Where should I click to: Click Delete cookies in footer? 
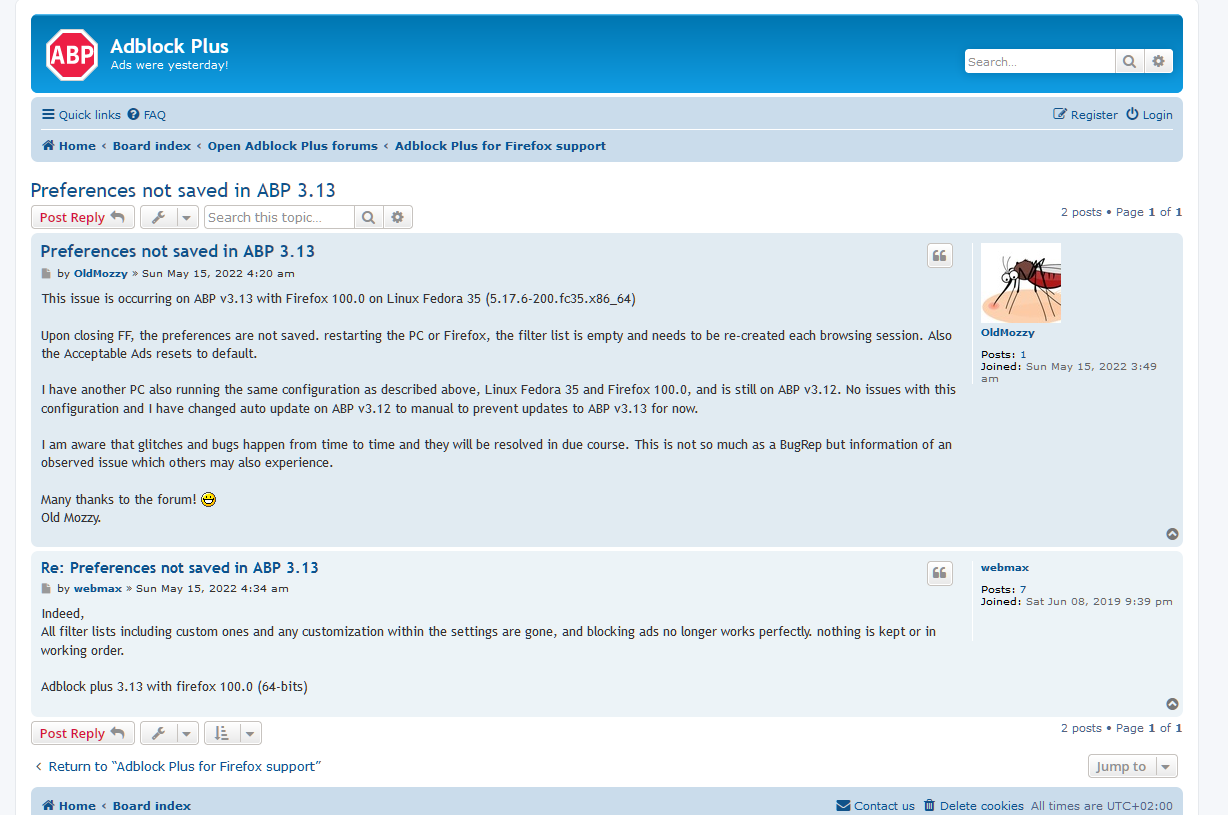(974, 806)
